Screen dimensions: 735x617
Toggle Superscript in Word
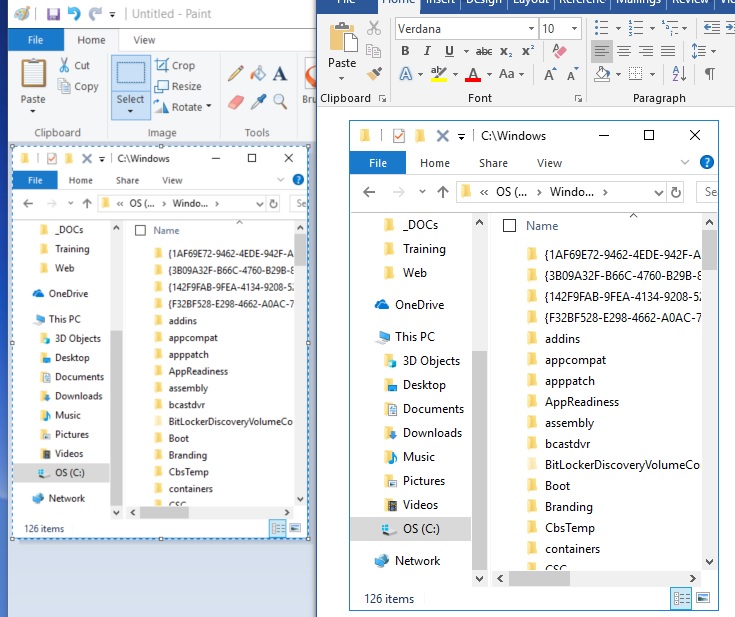pos(528,51)
